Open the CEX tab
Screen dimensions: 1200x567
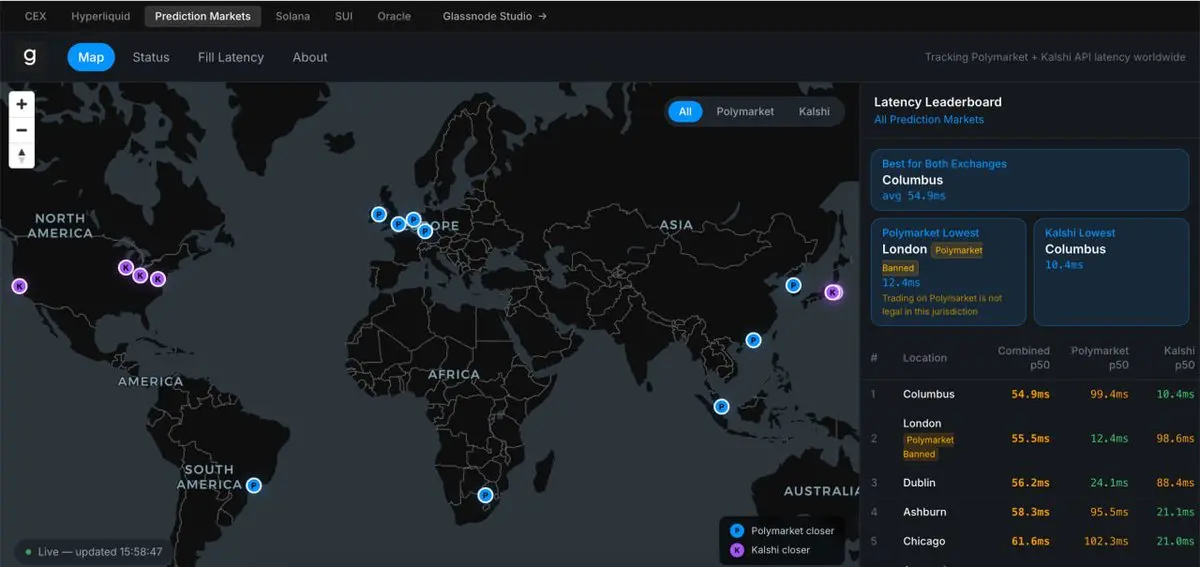point(36,16)
